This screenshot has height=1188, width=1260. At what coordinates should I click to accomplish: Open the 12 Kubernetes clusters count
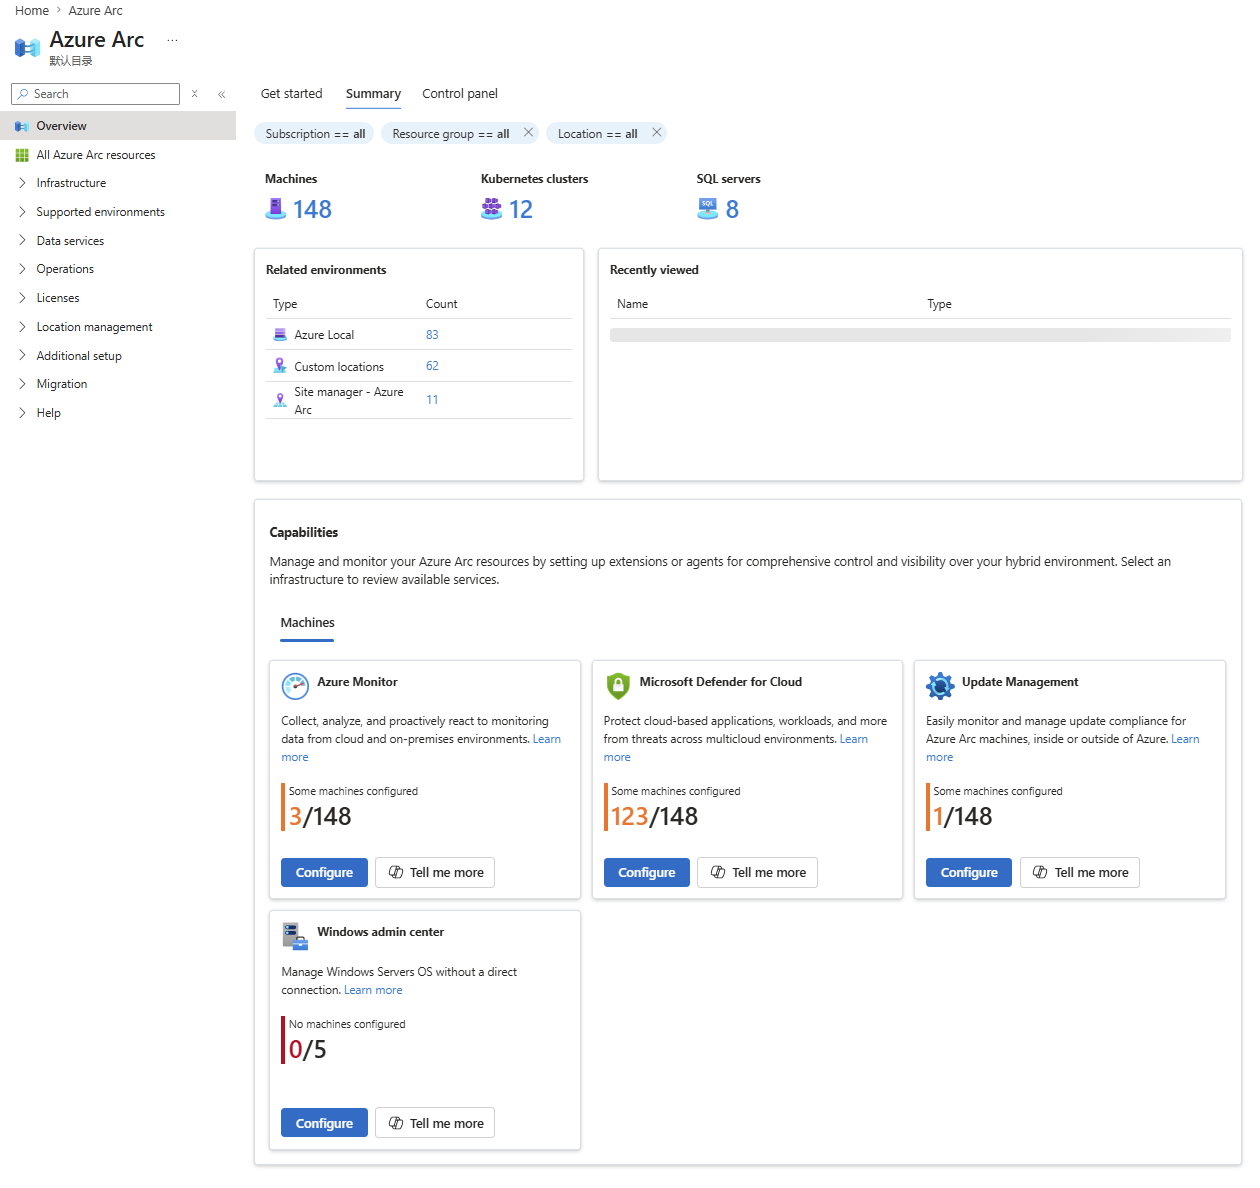point(521,209)
